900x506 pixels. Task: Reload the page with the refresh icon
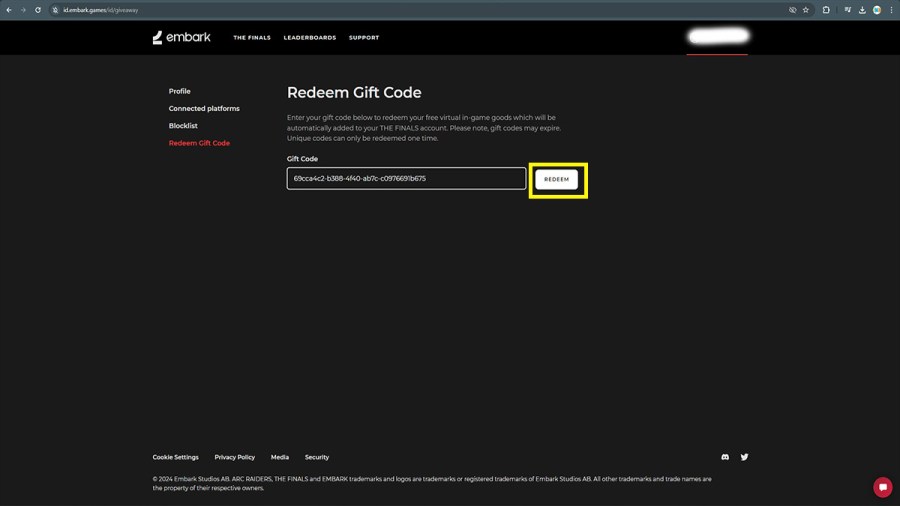pos(38,10)
